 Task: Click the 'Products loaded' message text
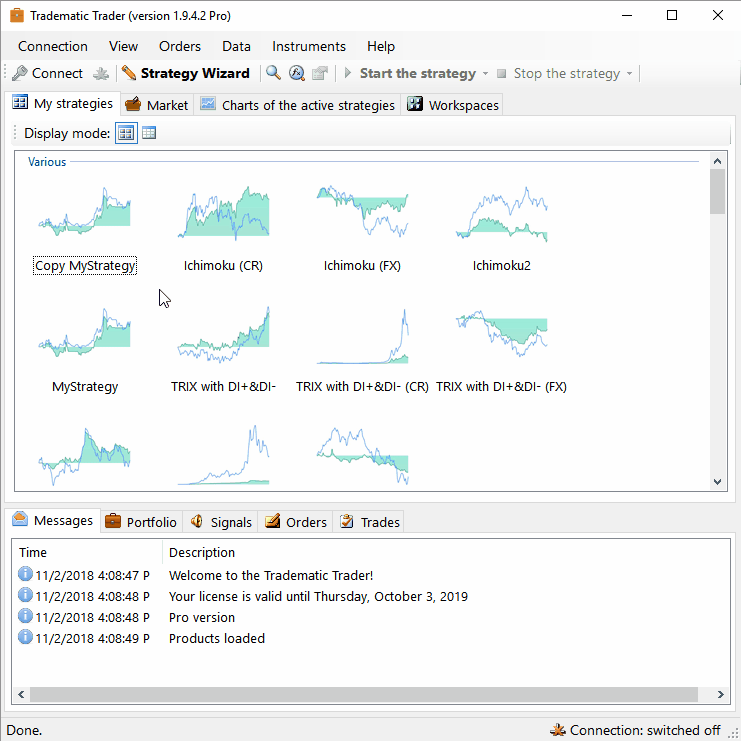tap(217, 638)
